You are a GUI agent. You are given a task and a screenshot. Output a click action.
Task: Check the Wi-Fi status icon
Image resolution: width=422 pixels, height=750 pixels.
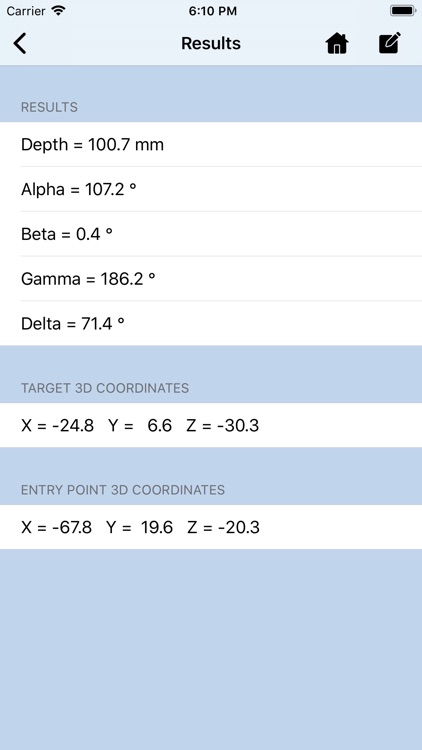[58, 11]
